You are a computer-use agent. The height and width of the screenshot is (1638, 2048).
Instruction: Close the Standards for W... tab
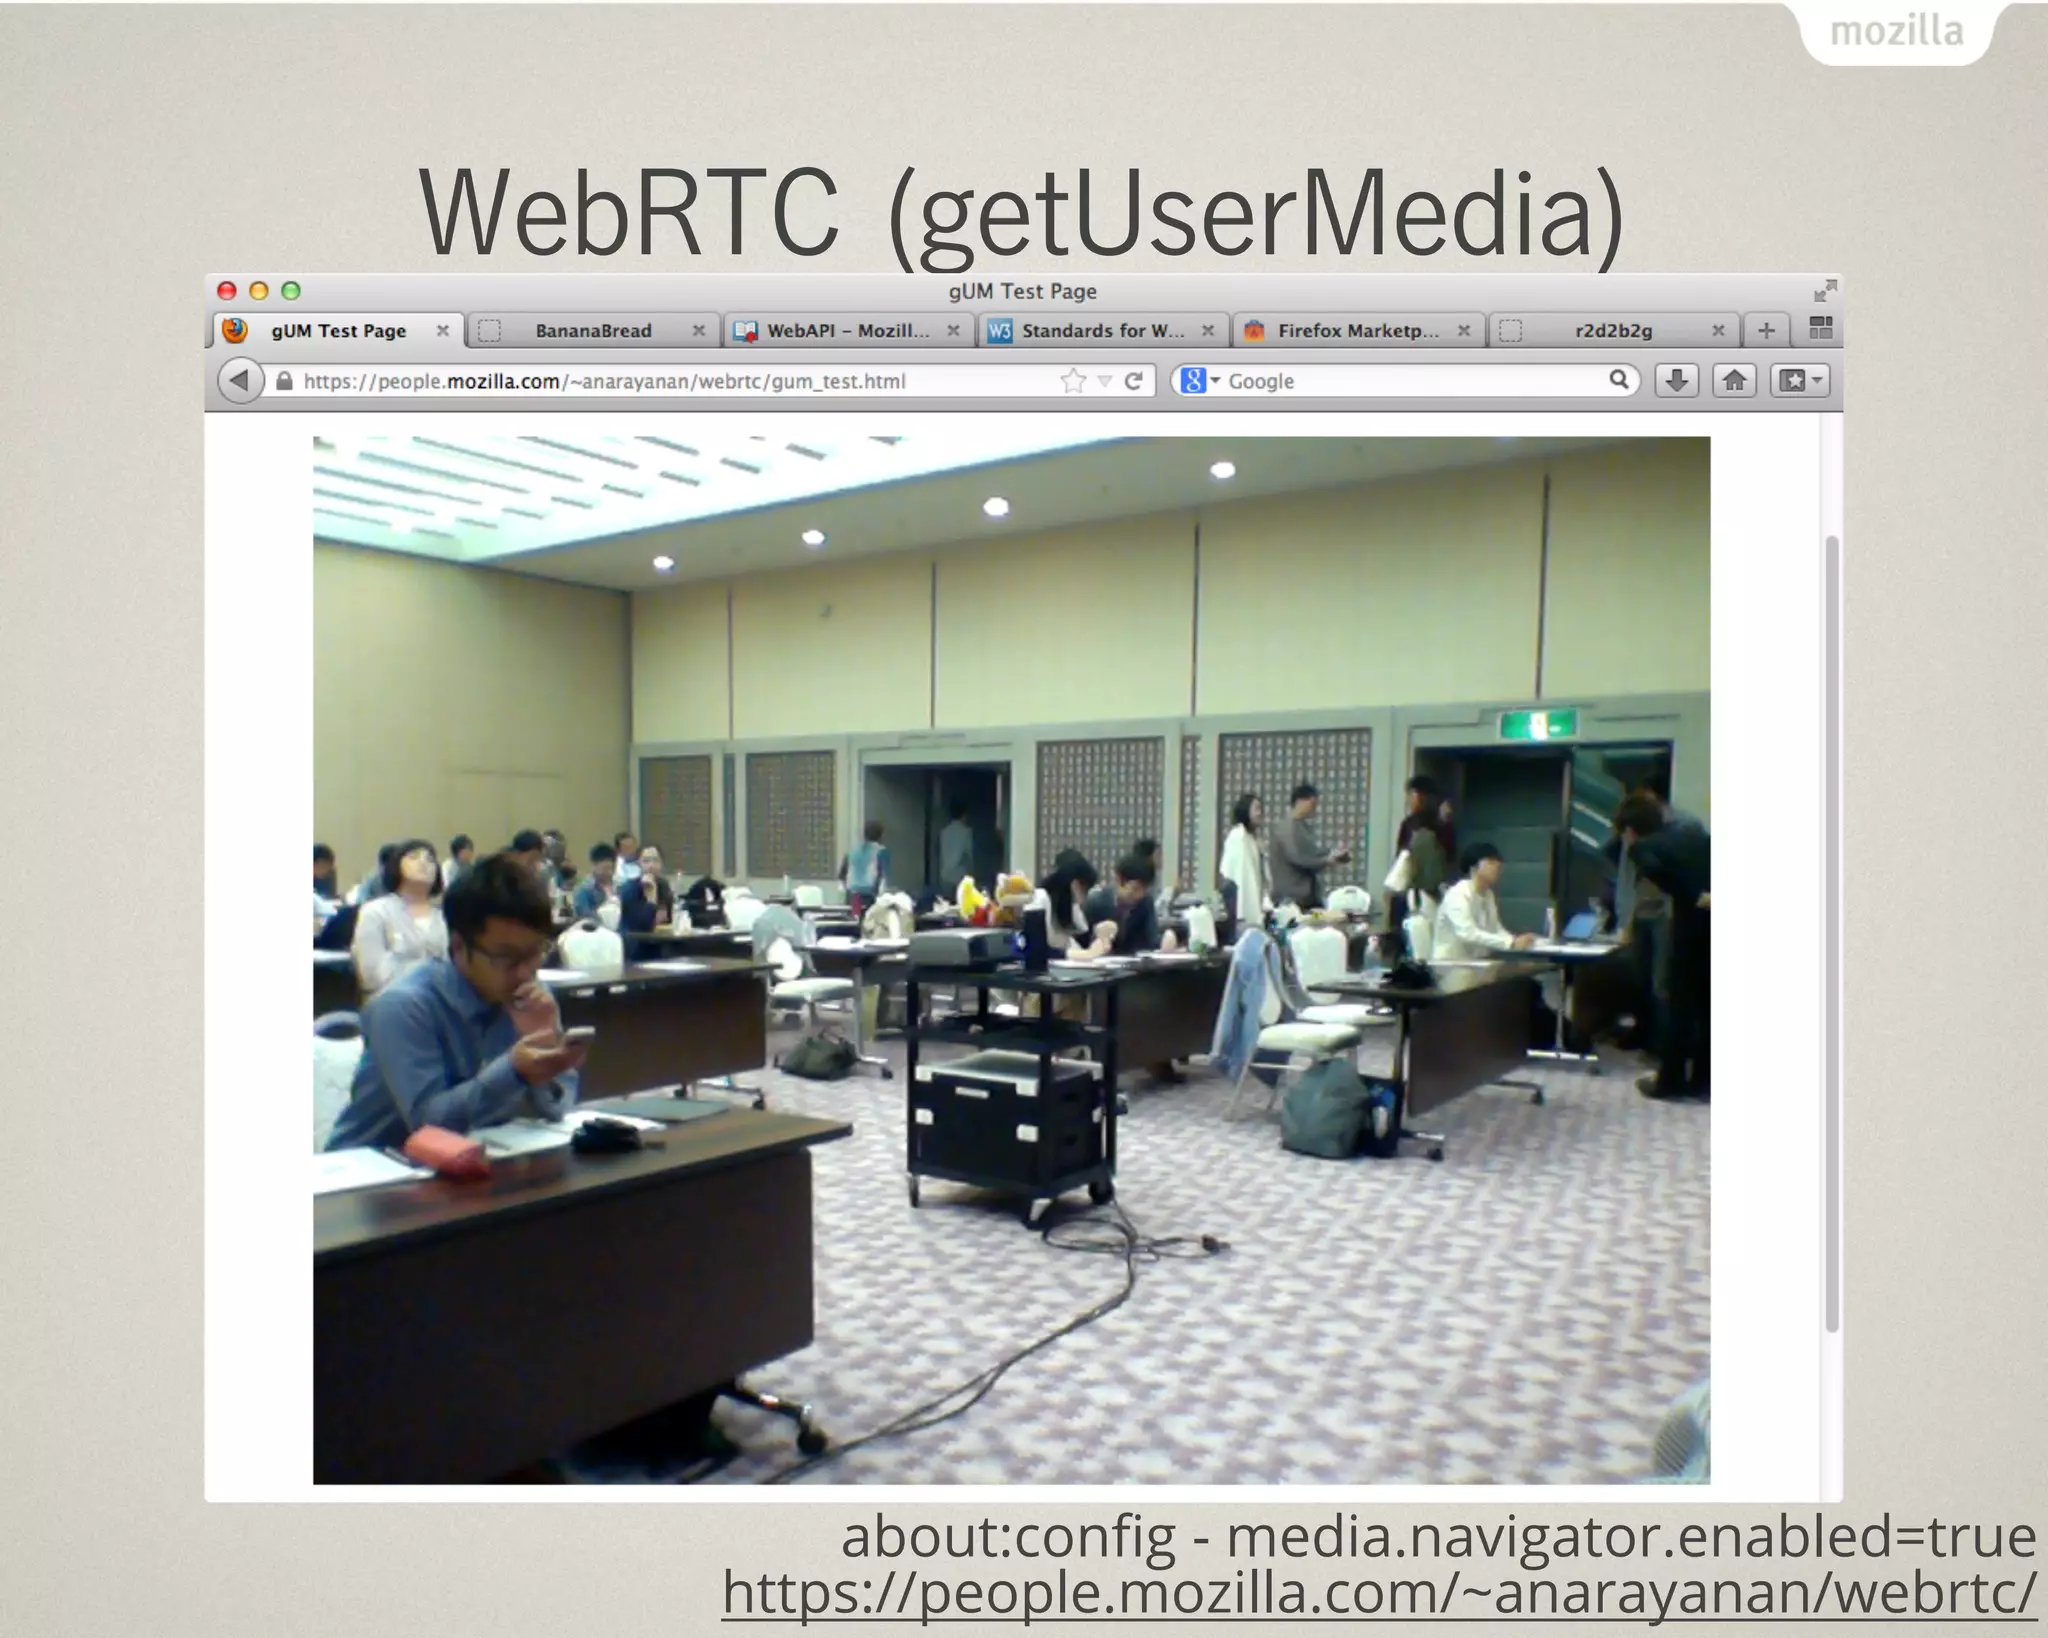pos(1208,330)
